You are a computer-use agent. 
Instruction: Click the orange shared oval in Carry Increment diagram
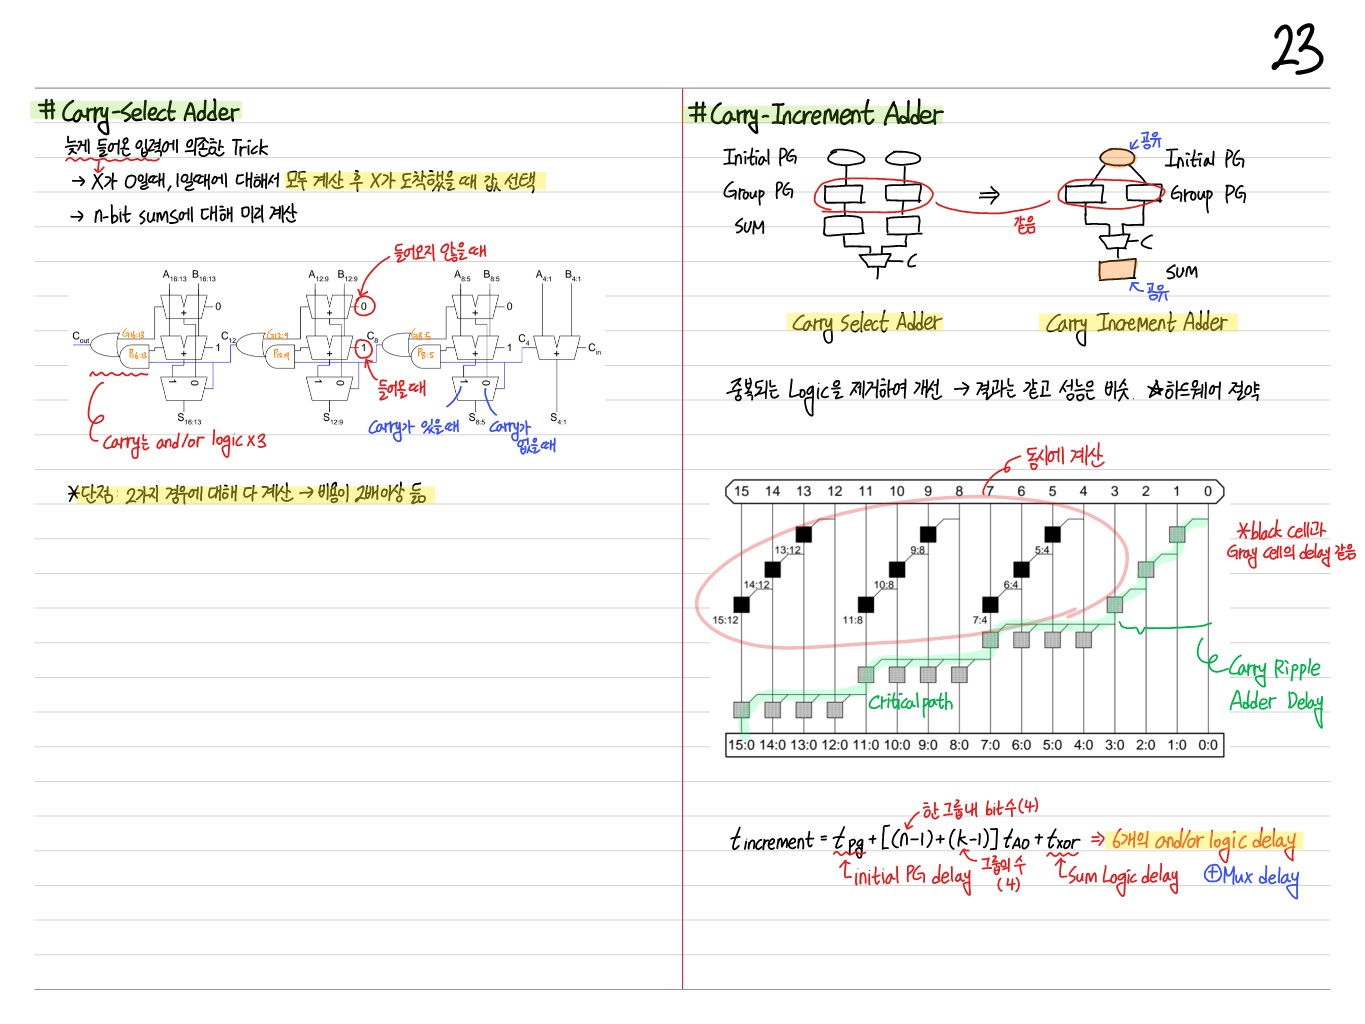click(x=1117, y=157)
